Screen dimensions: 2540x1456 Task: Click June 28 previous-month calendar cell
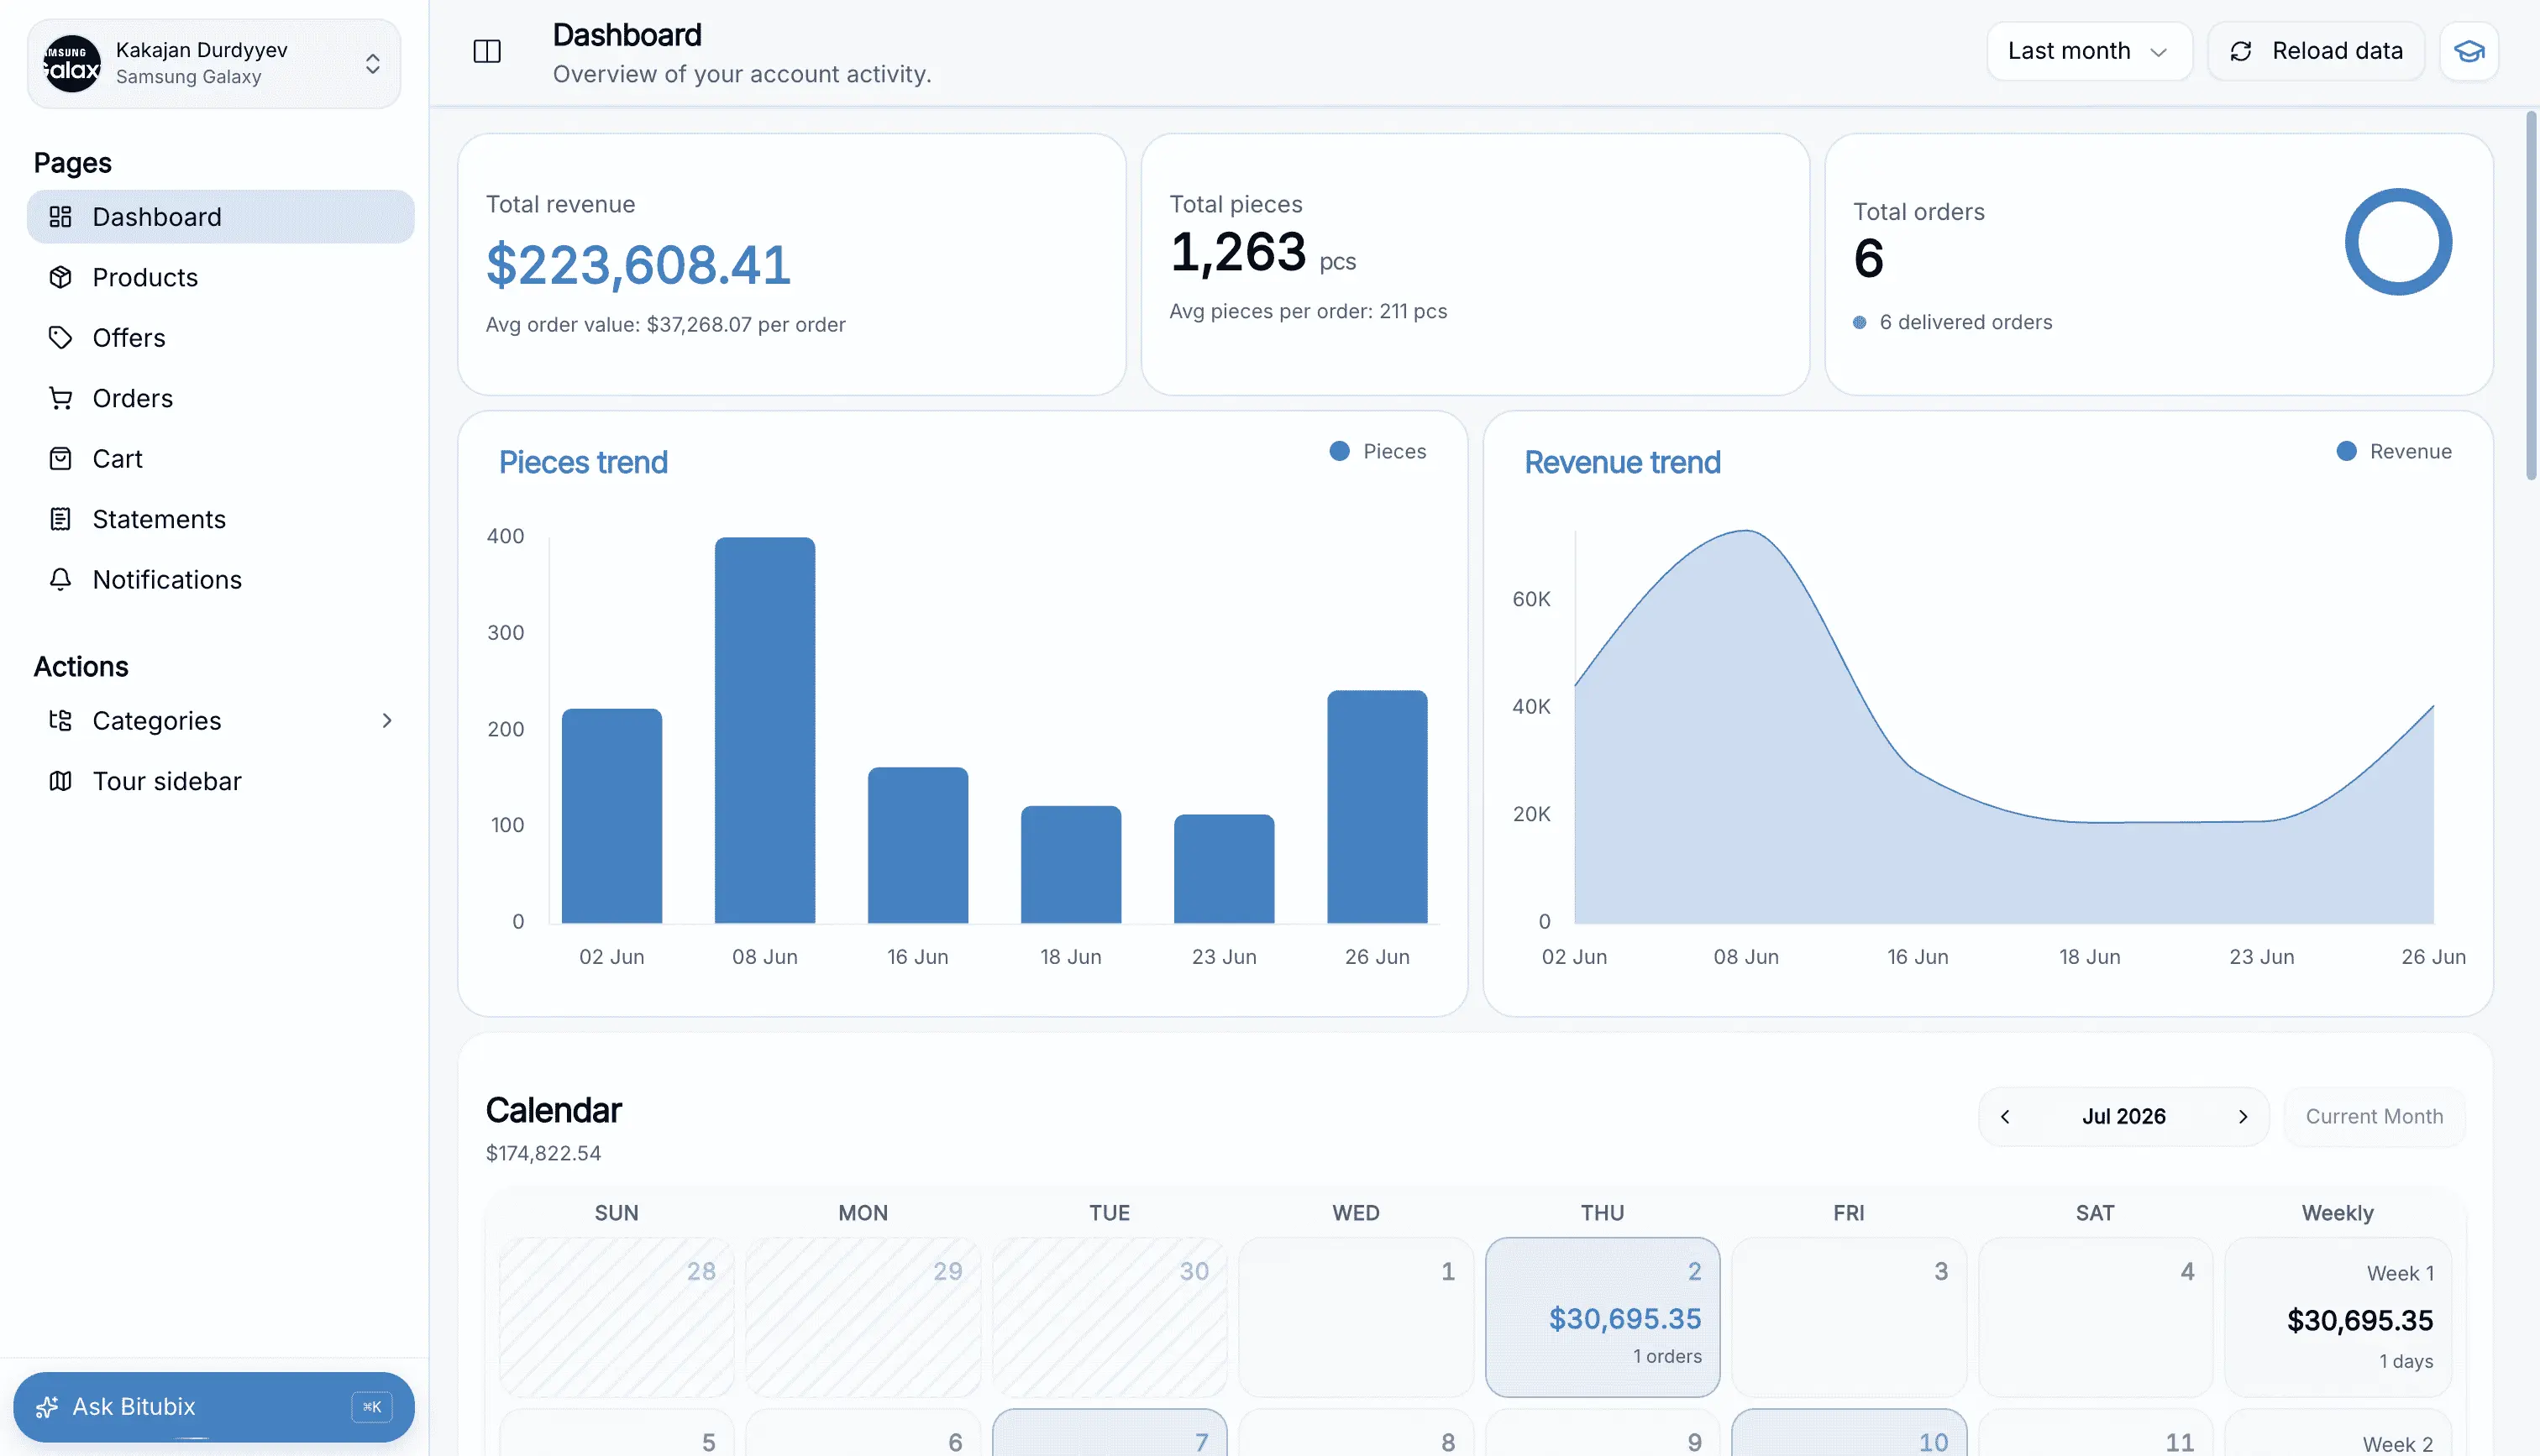pos(616,1317)
